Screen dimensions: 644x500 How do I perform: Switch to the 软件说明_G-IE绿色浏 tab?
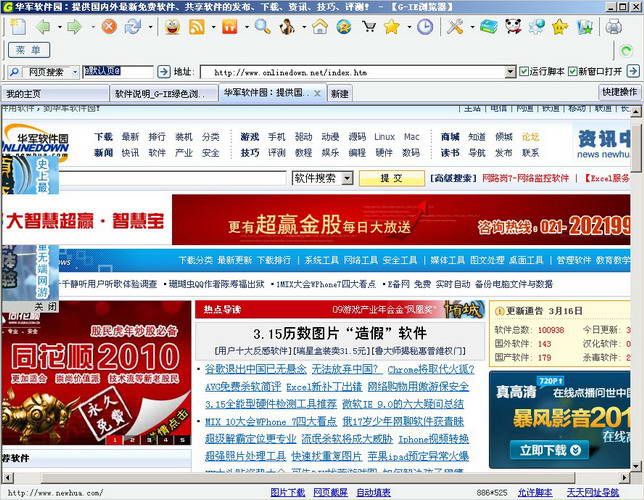pyautogui.click(x=164, y=93)
